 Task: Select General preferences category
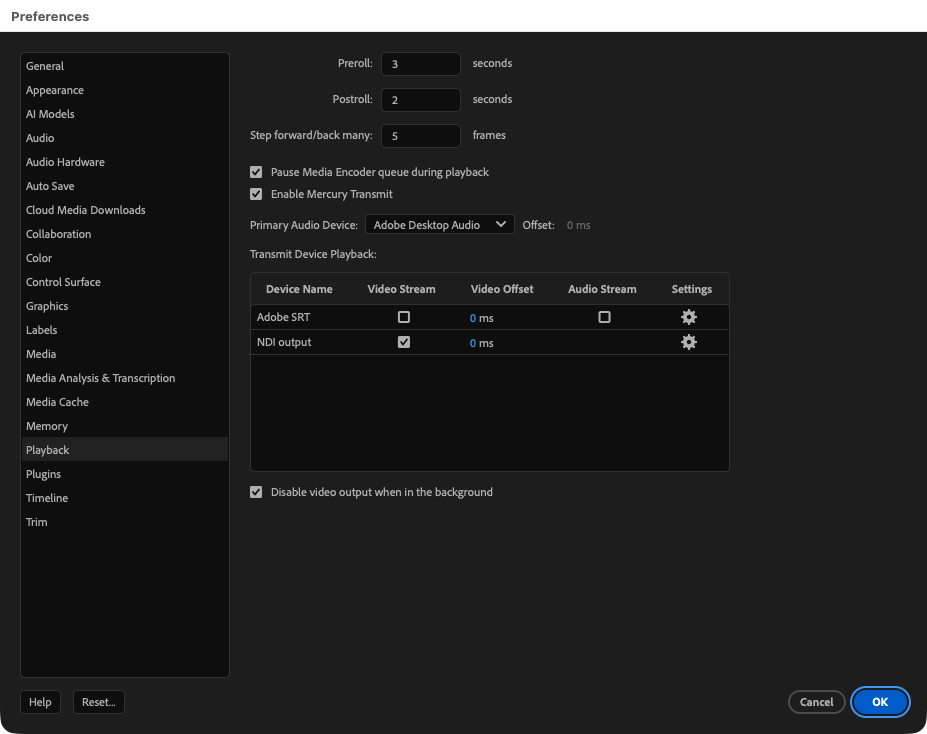[125, 66]
